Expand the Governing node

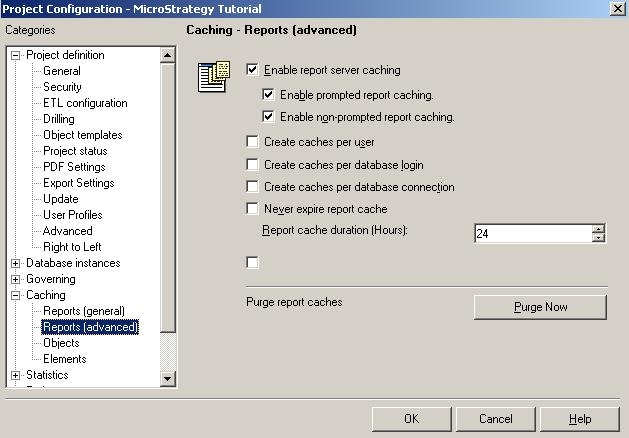coord(15,279)
